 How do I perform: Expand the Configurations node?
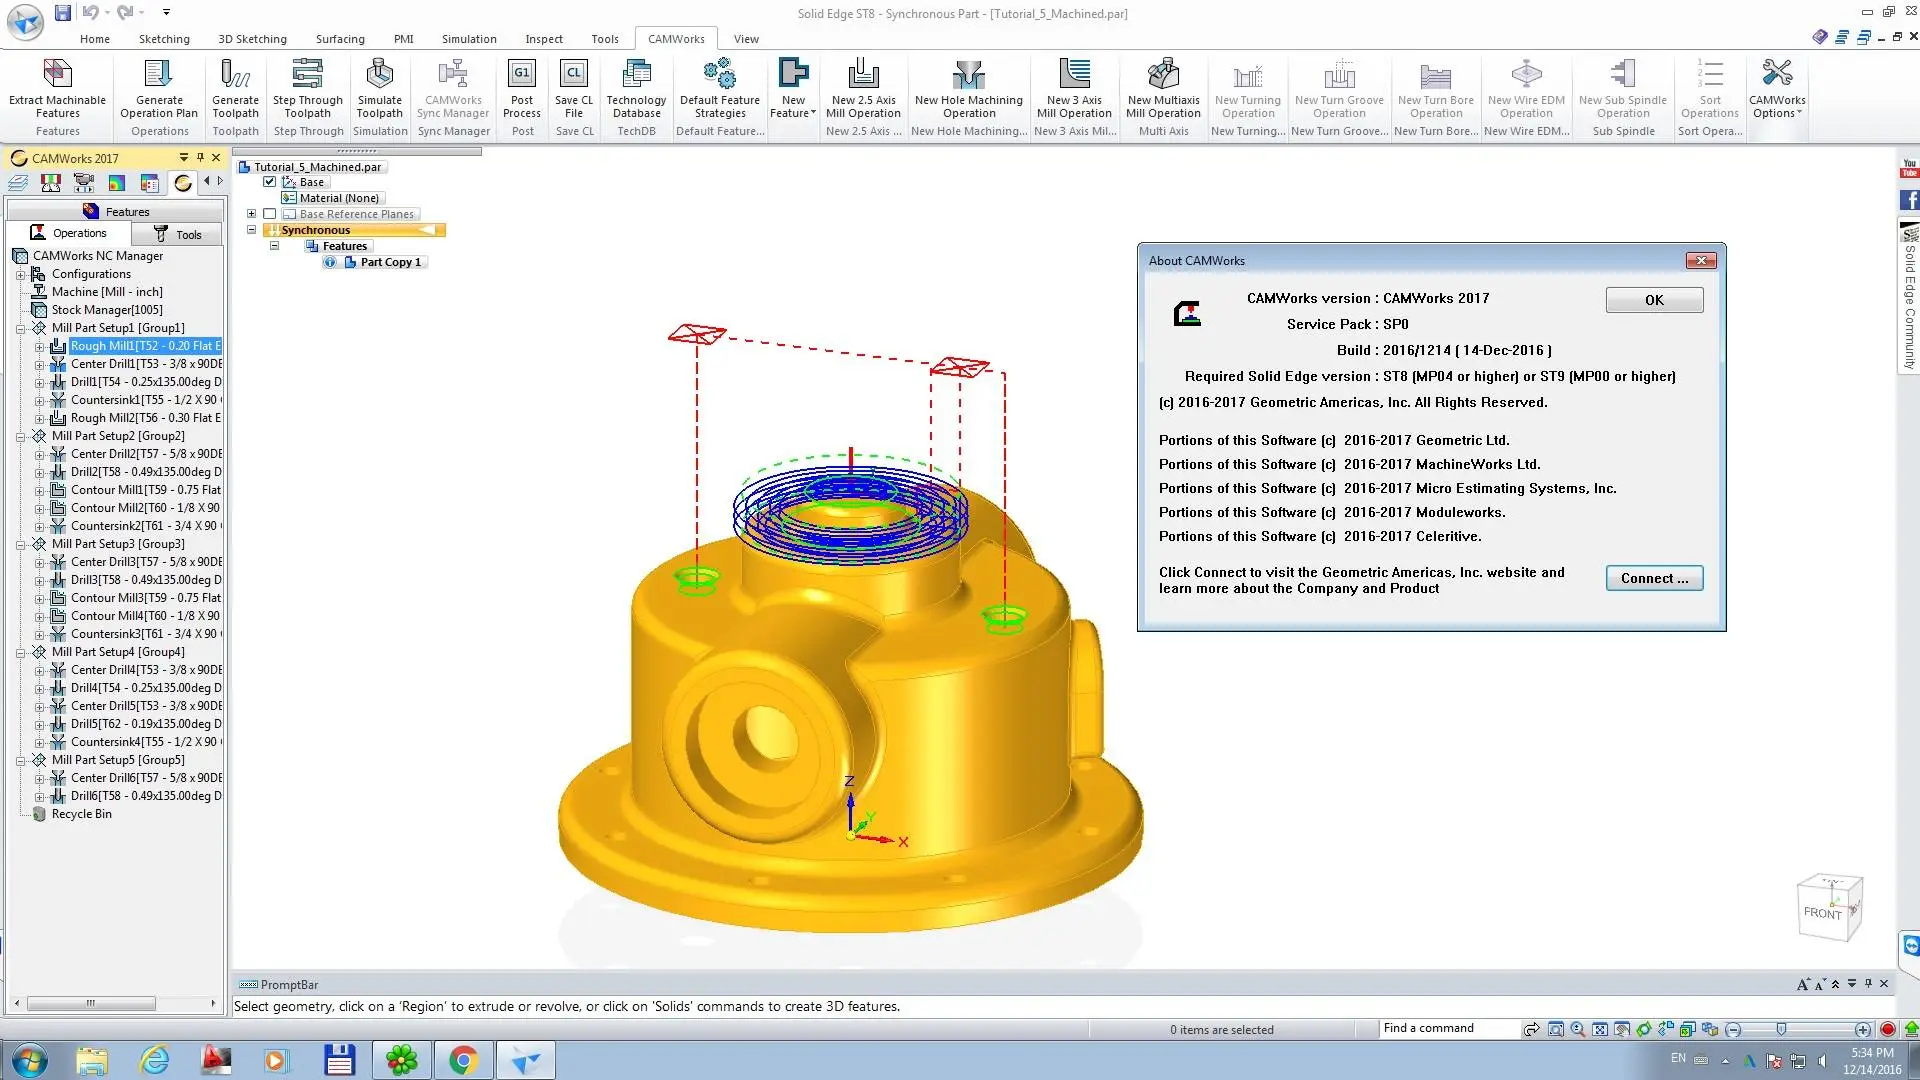(20, 274)
